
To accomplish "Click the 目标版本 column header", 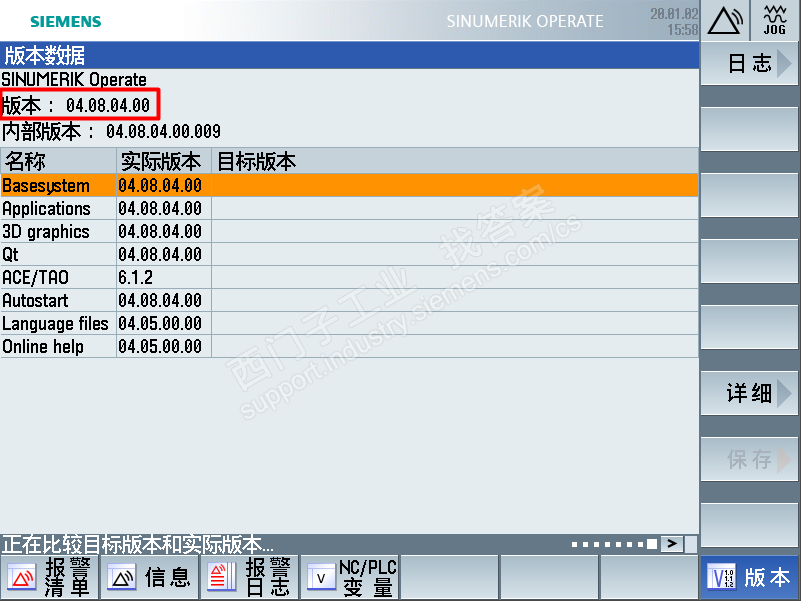I will [x=455, y=161].
